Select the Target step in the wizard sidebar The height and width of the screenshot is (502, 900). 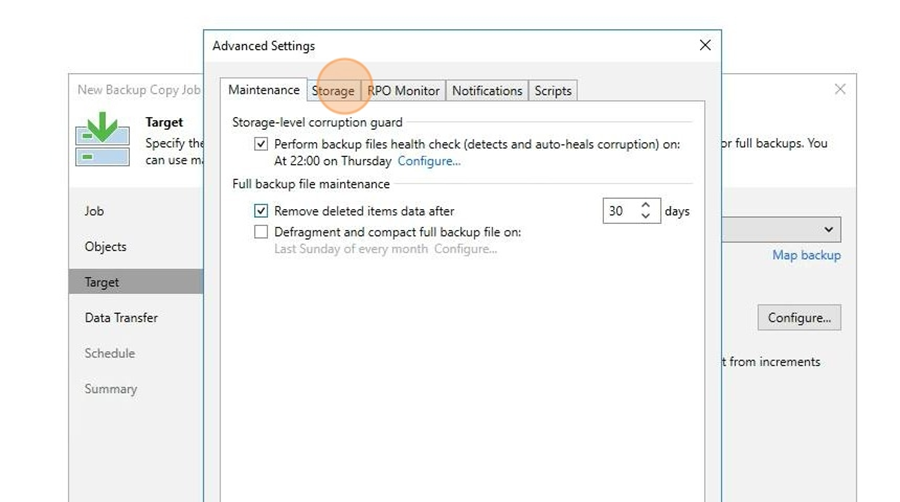(x=136, y=282)
